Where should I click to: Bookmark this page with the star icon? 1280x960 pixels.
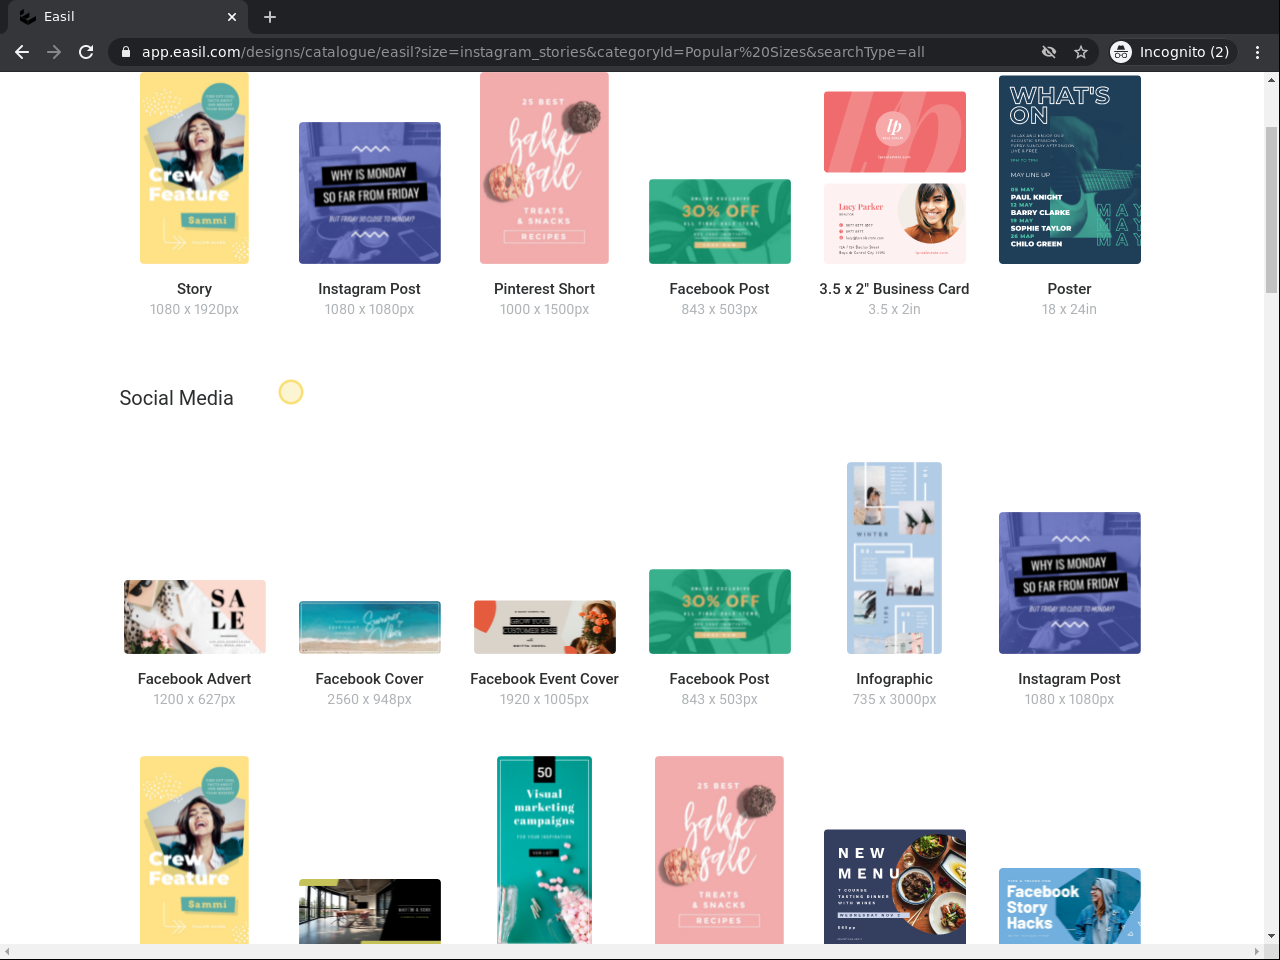pos(1081,52)
